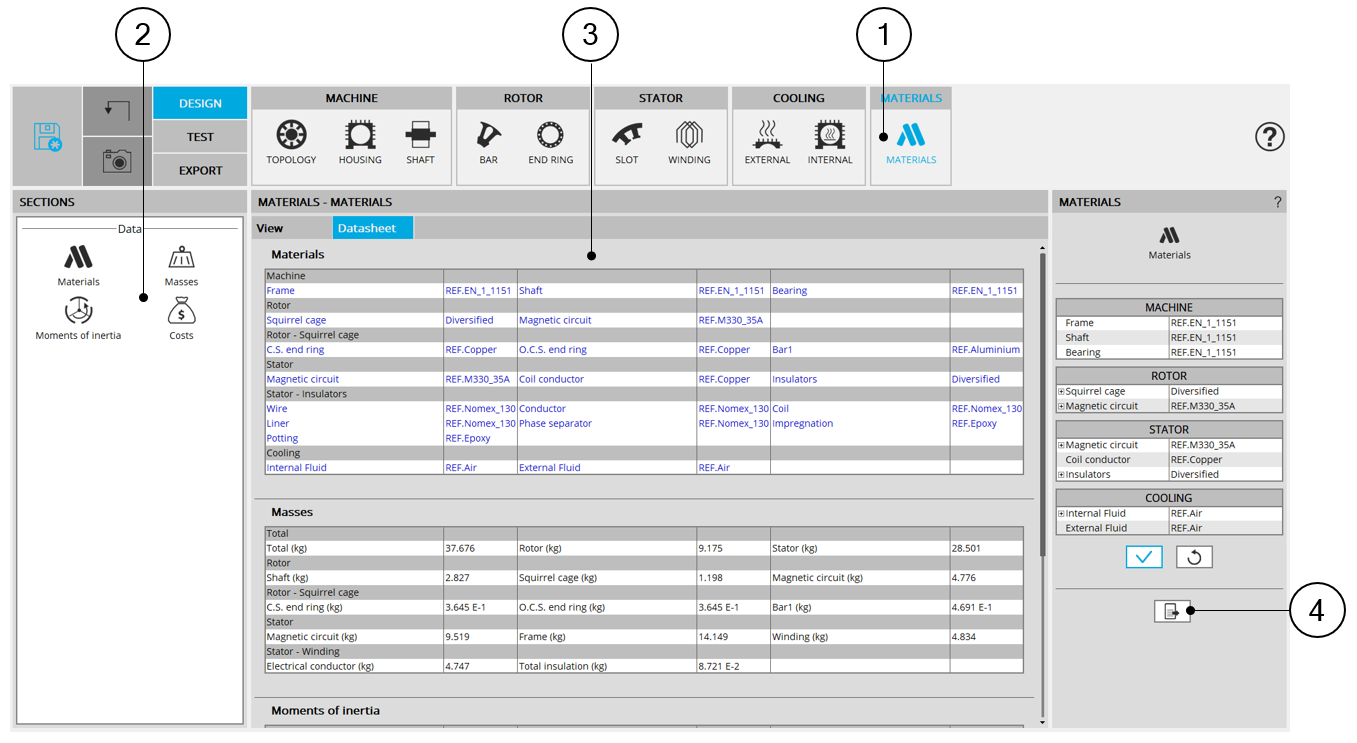Select the External cooling icon
1357x743 pixels.
(x=767, y=136)
